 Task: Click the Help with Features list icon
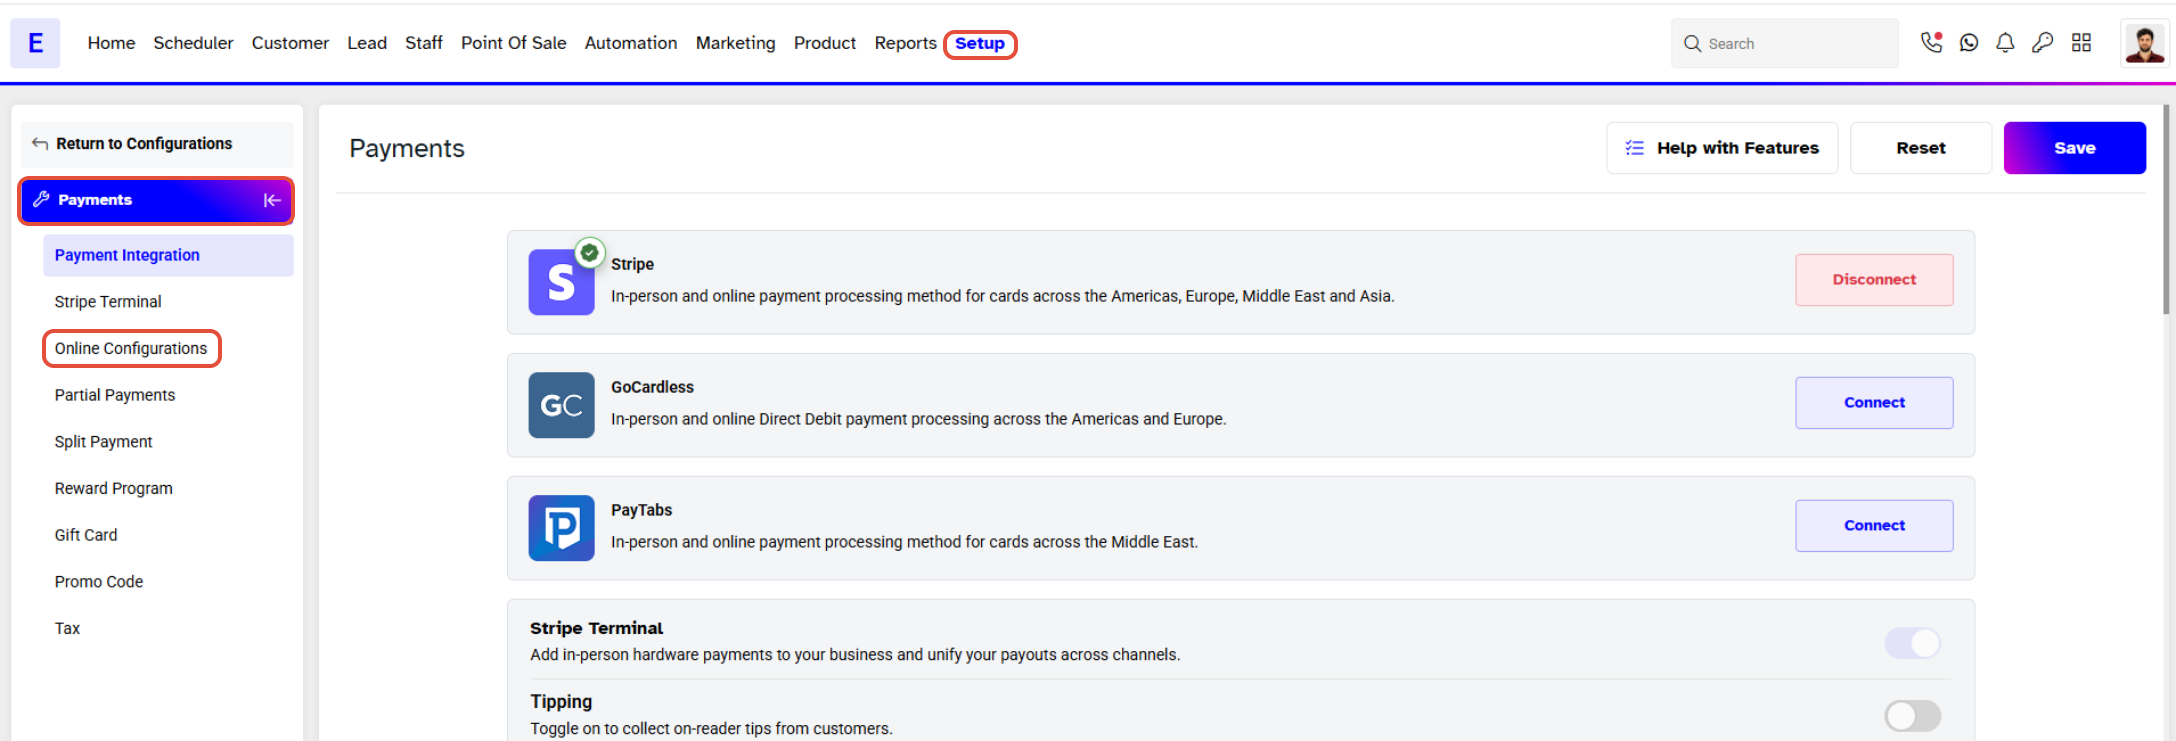(x=1635, y=148)
